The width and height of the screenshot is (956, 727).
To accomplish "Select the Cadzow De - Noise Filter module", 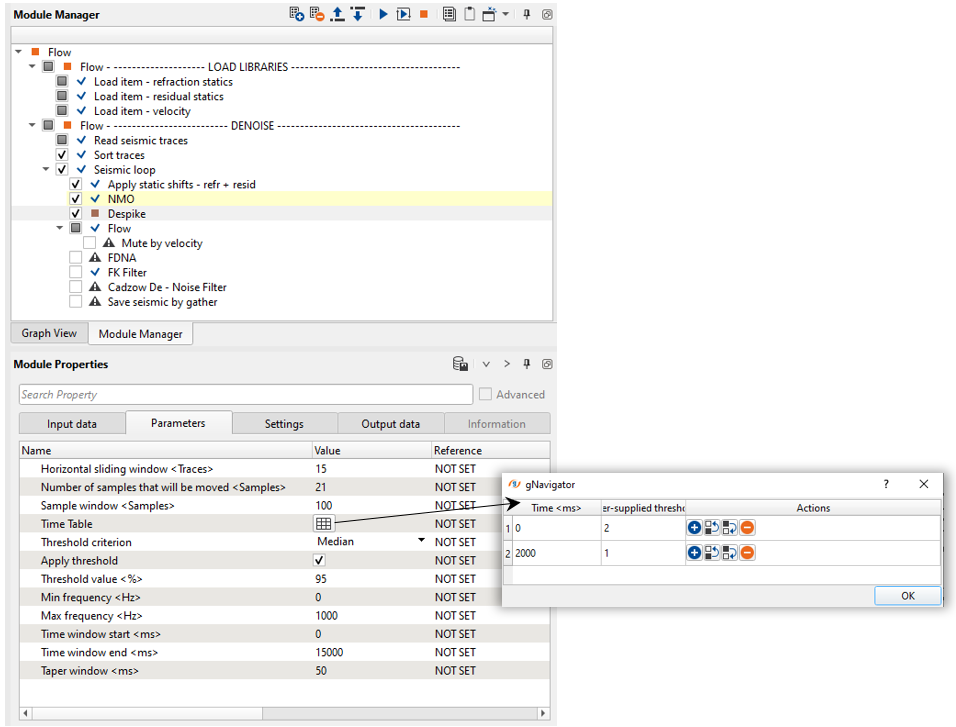I will (x=167, y=287).
